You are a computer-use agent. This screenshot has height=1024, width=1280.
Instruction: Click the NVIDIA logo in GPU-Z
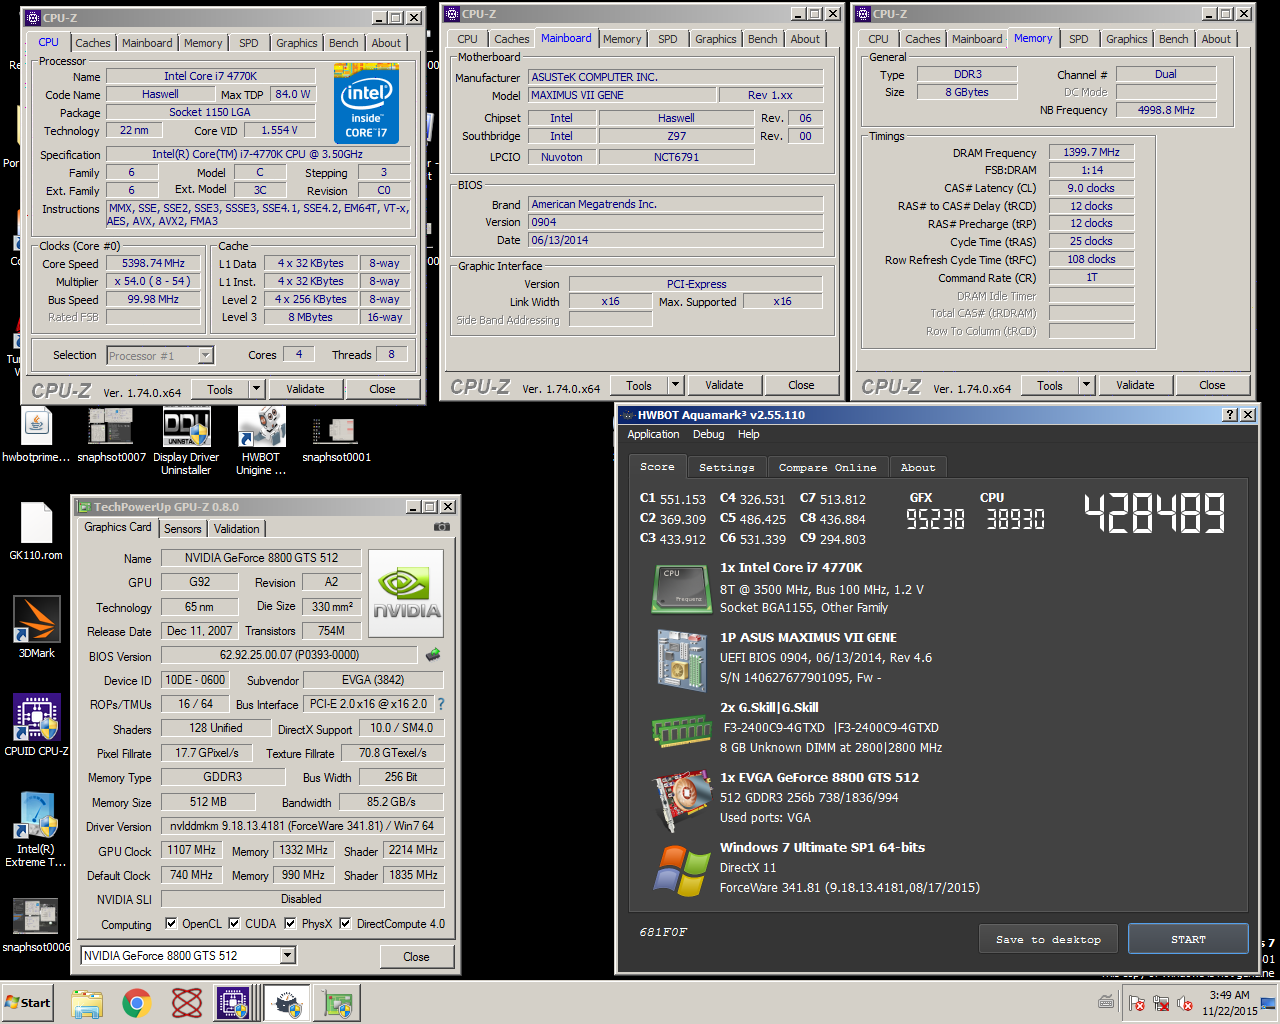406,594
